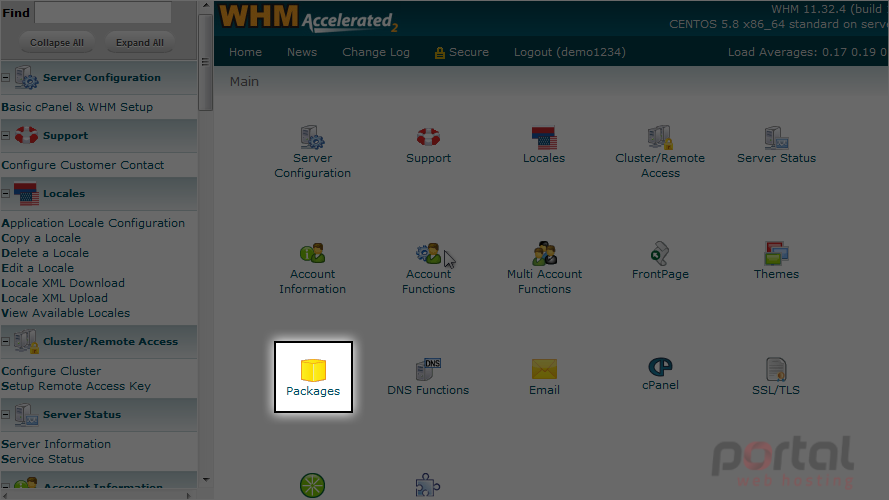This screenshot has height=500, width=889.
Task: Click the sidebar Server Status icon
Action: coord(26,414)
